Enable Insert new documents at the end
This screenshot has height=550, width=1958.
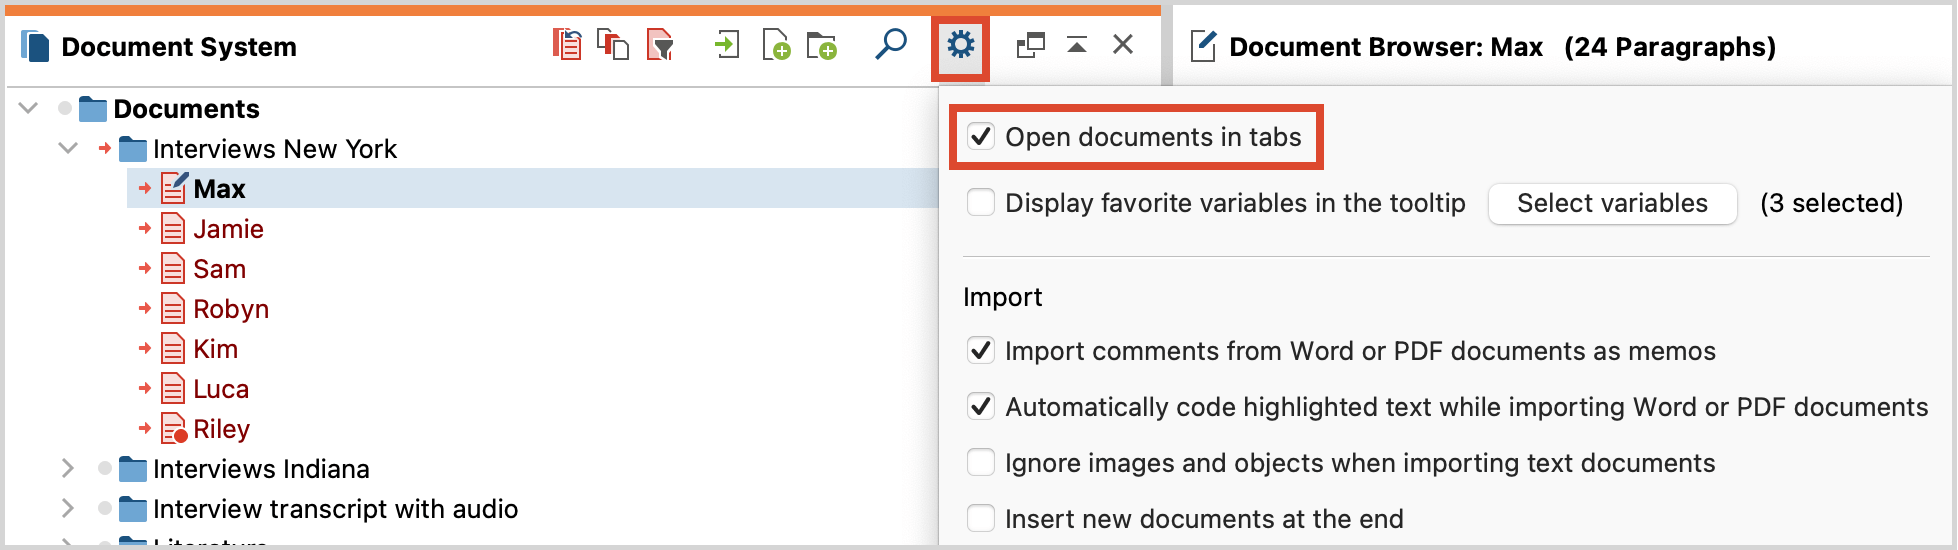(981, 518)
